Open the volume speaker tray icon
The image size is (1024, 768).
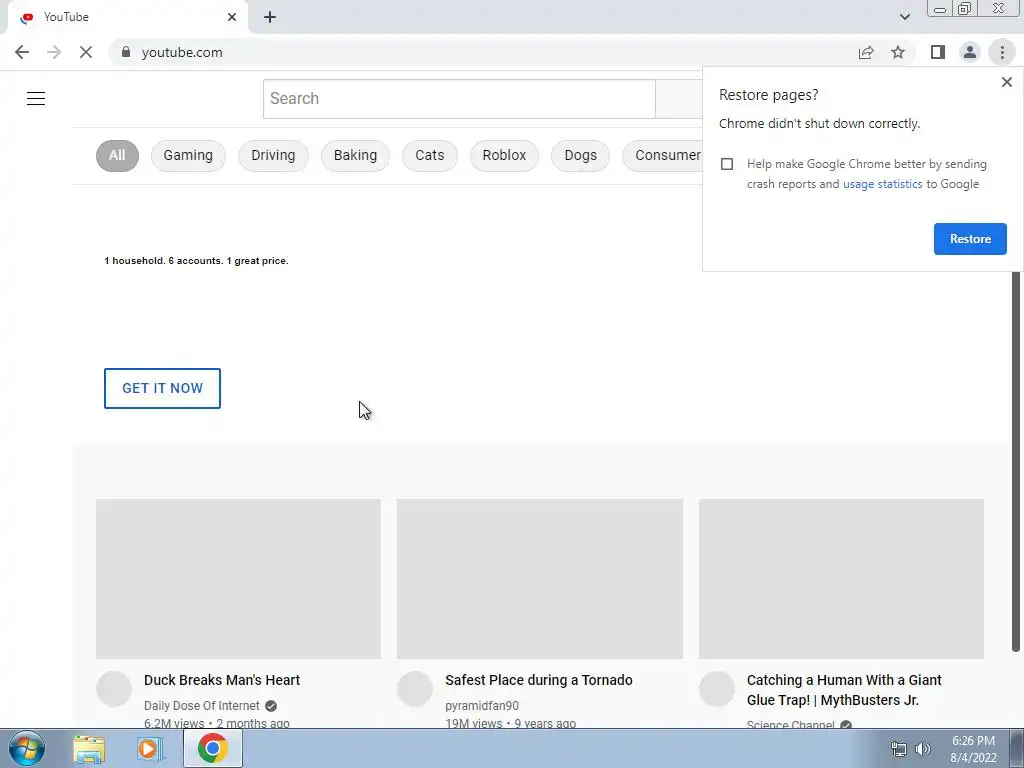(x=923, y=749)
